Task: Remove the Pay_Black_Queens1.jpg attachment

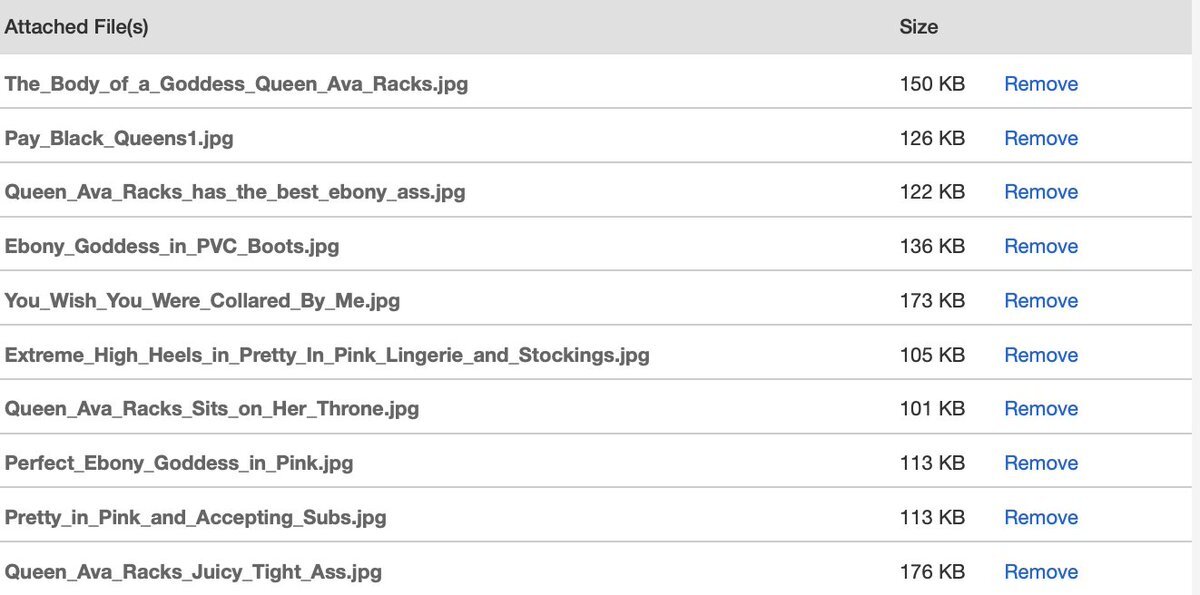Action: [1040, 138]
